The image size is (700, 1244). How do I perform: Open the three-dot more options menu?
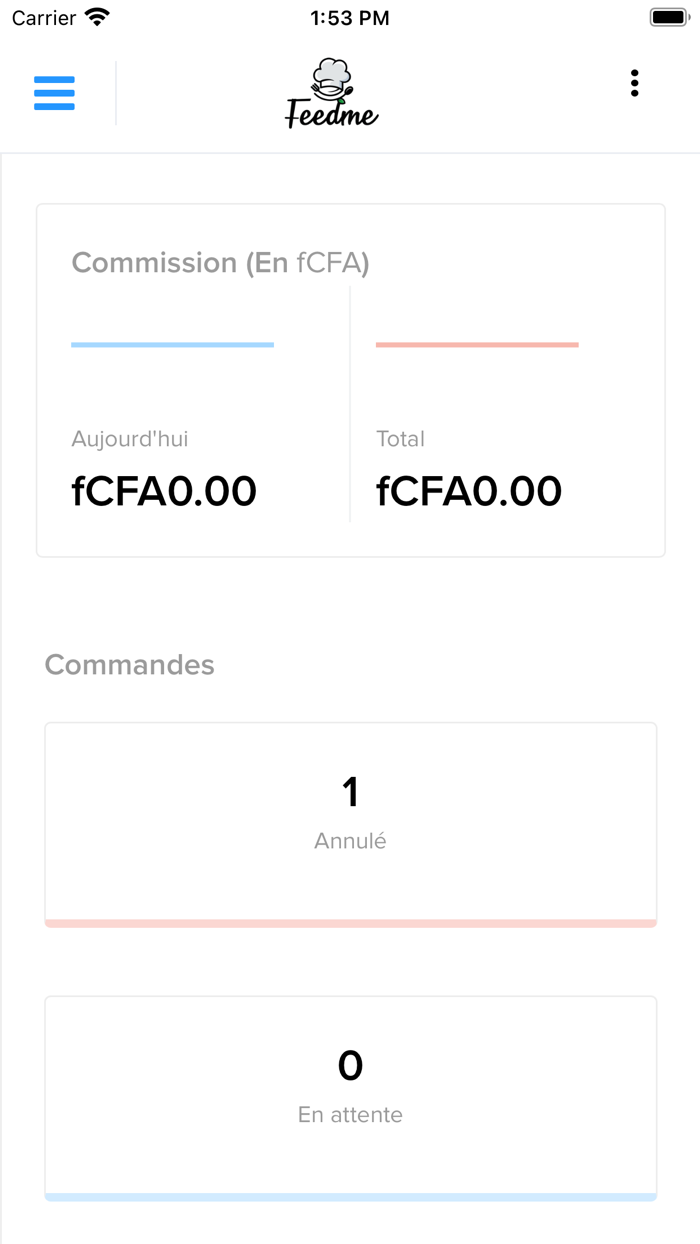click(x=634, y=84)
